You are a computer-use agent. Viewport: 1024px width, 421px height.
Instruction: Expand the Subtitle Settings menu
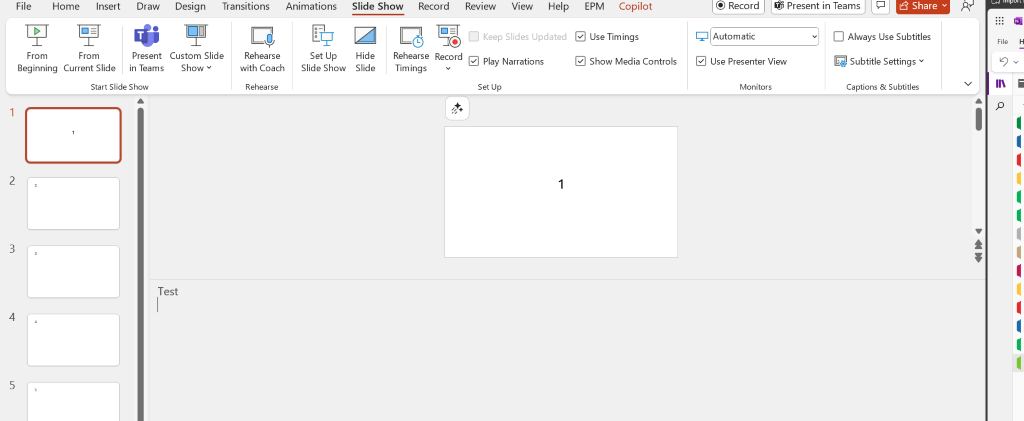tap(879, 61)
